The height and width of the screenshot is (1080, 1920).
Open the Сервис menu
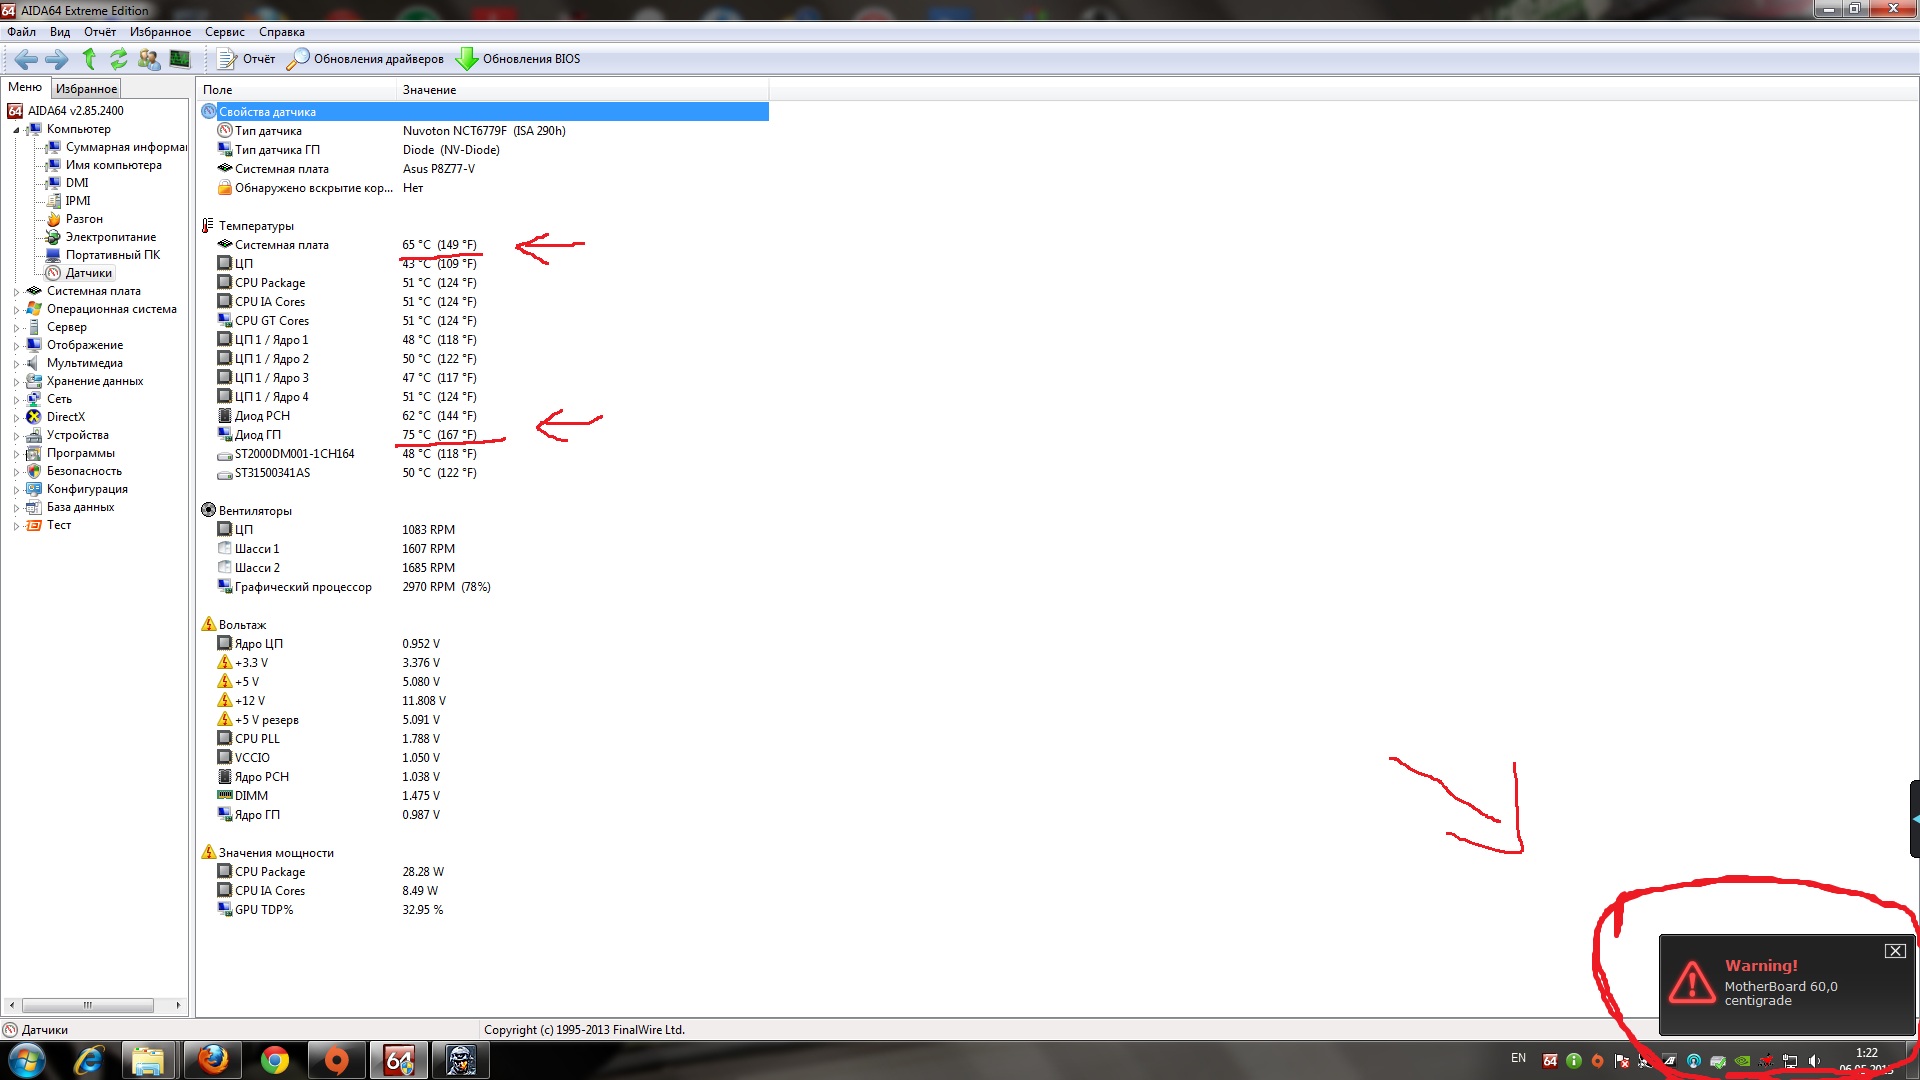point(224,32)
